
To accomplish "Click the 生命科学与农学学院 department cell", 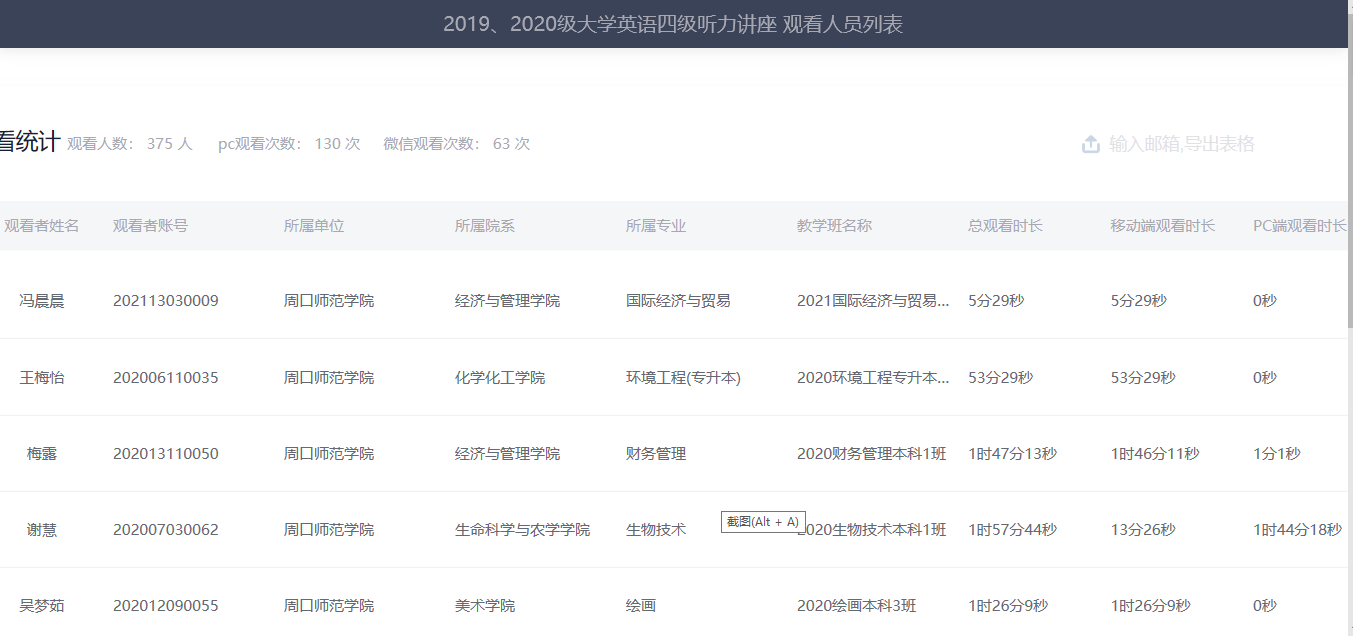I will (x=522, y=530).
